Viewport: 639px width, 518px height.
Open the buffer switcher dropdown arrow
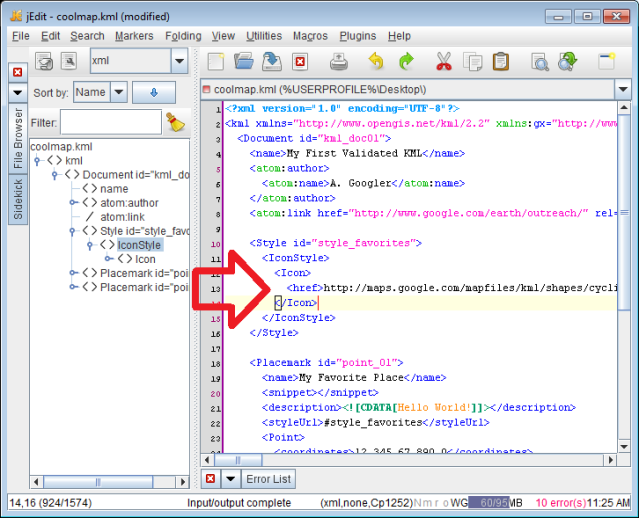[x=623, y=89]
